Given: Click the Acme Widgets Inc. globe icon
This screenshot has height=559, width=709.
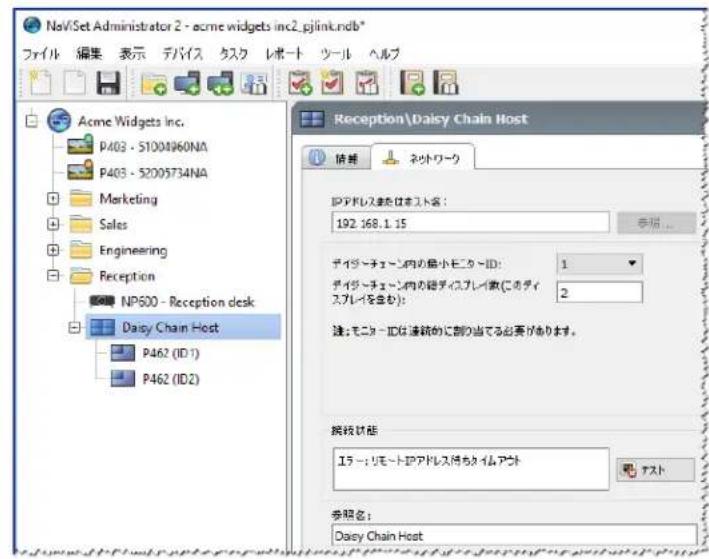Looking at the screenshot, I should 59,120.
